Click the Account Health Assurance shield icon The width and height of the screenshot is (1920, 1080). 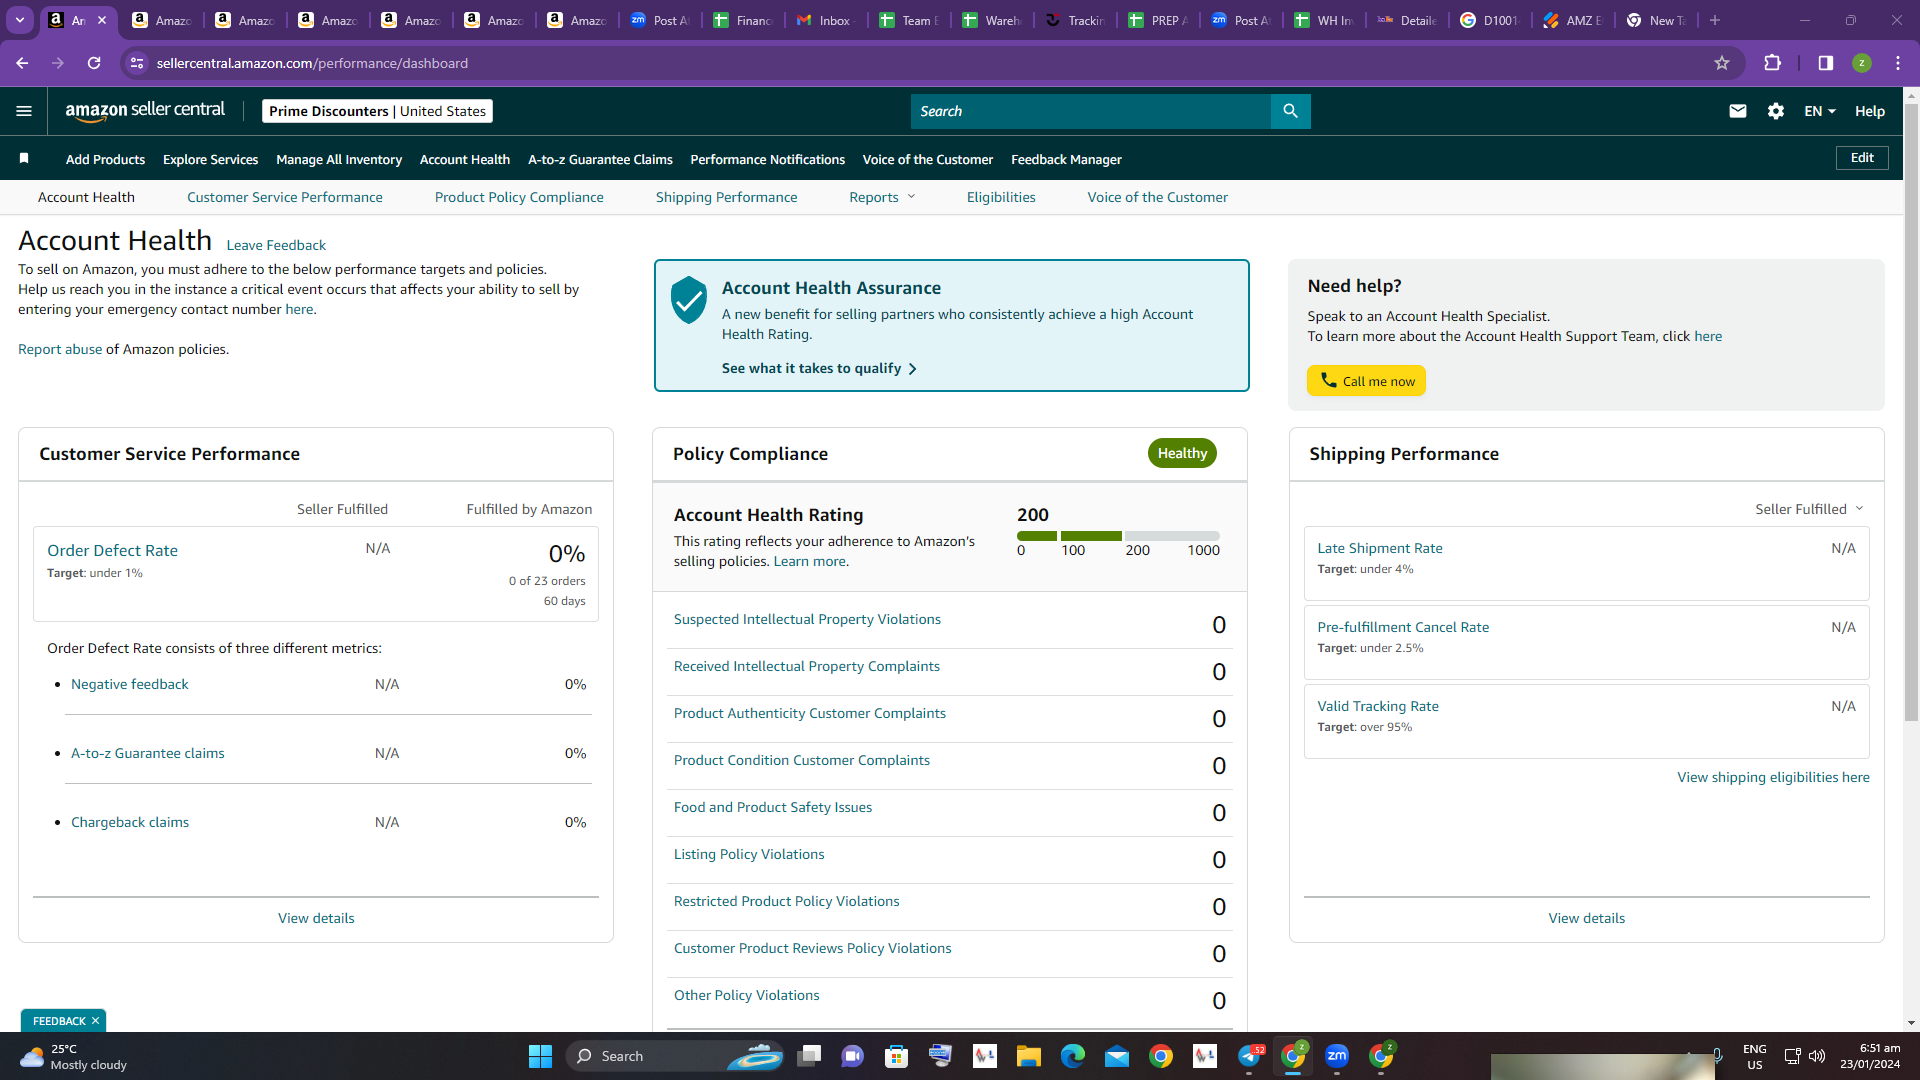pyautogui.click(x=689, y=300)
